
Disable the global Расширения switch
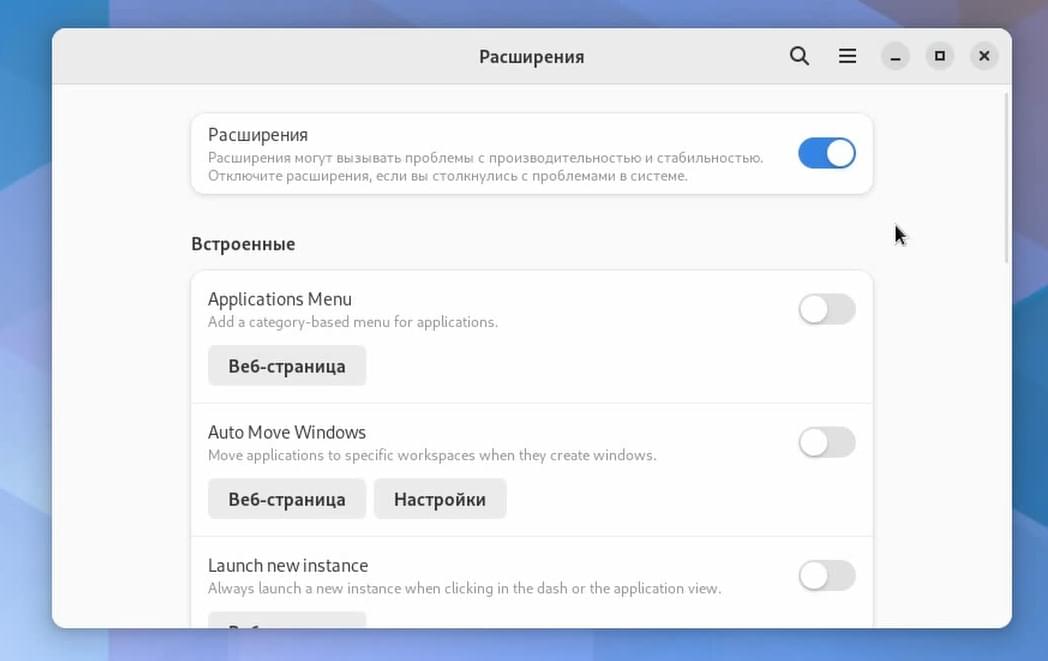click(x=827, y=153)
